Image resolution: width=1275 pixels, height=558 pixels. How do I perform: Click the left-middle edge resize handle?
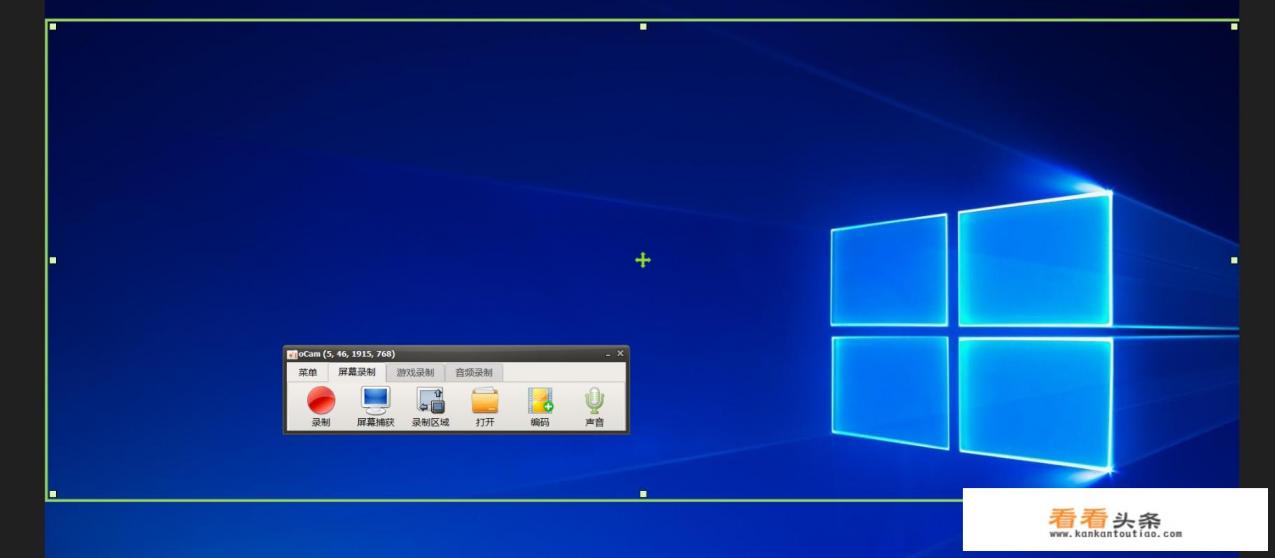point(53,260)
